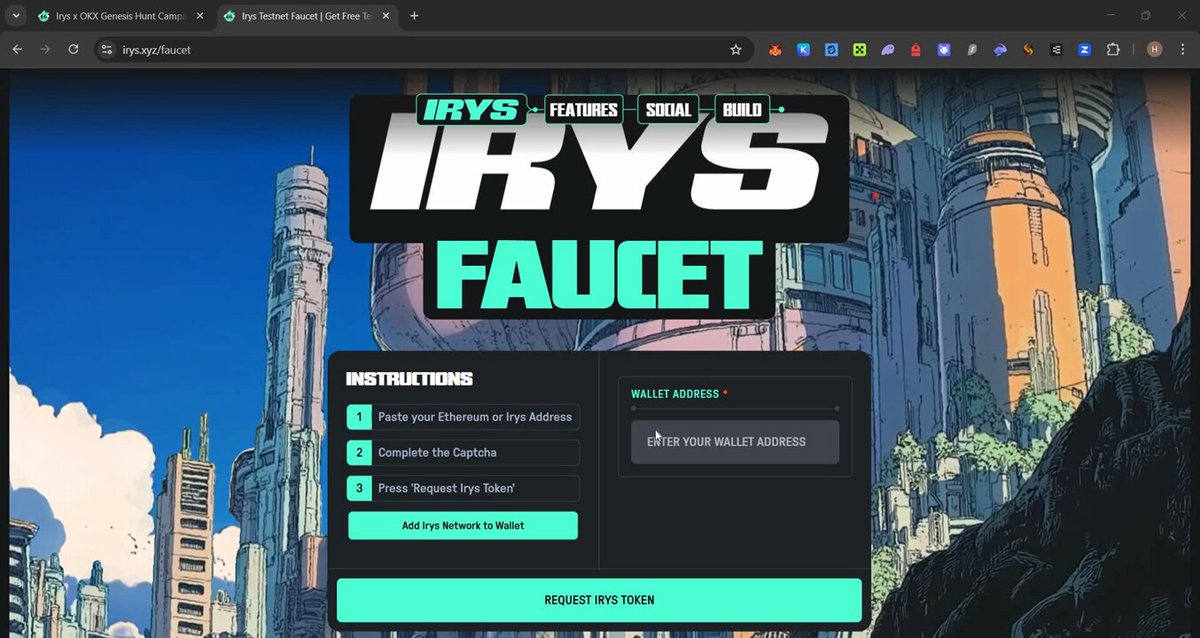Click step 3 Press 'Request Irys Token'
Screen dimensions: 1200x638
(463, 488)
